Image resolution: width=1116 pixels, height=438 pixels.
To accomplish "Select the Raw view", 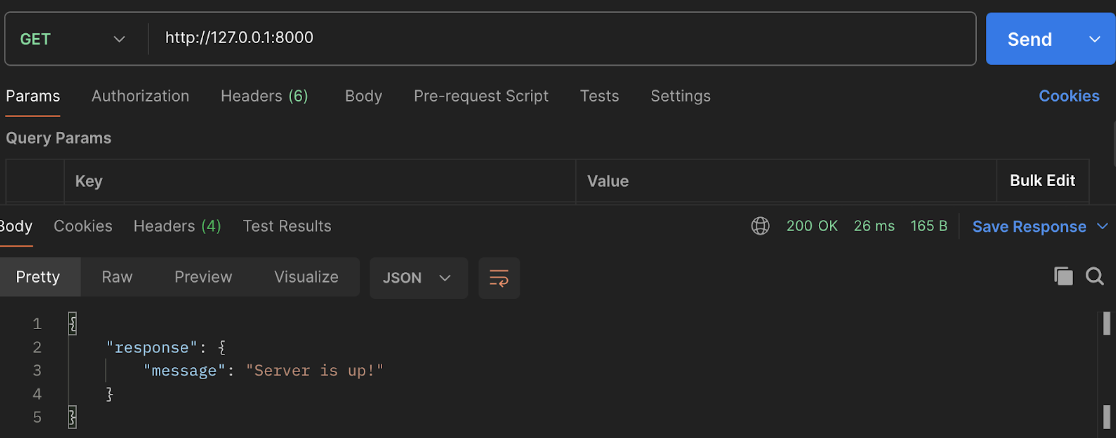I will click(117, 277).
